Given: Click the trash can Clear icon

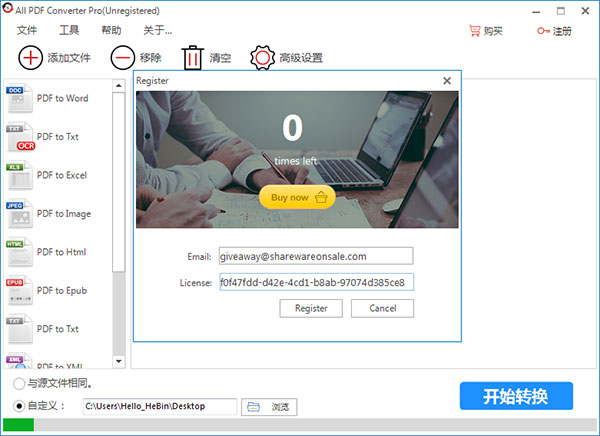Looking at the screenshot, I should pyautogui.click(x=192, y=58).
